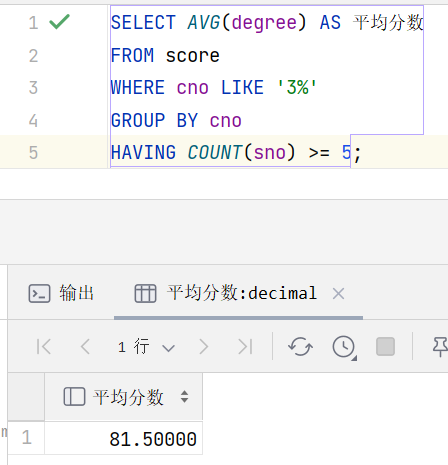448x465 pixels.
Task: Click the console icon beside 输出
Action: coord(39,293)
